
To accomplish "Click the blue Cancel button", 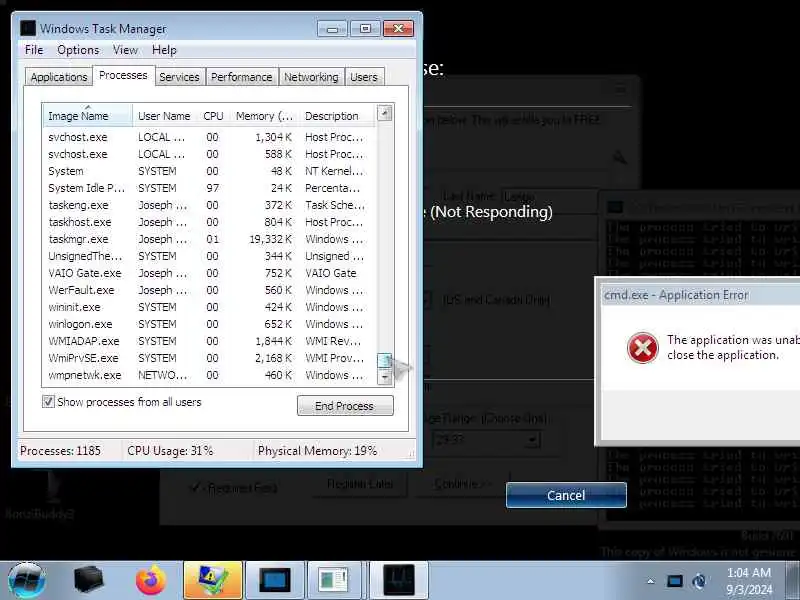I will coord(566,495).
